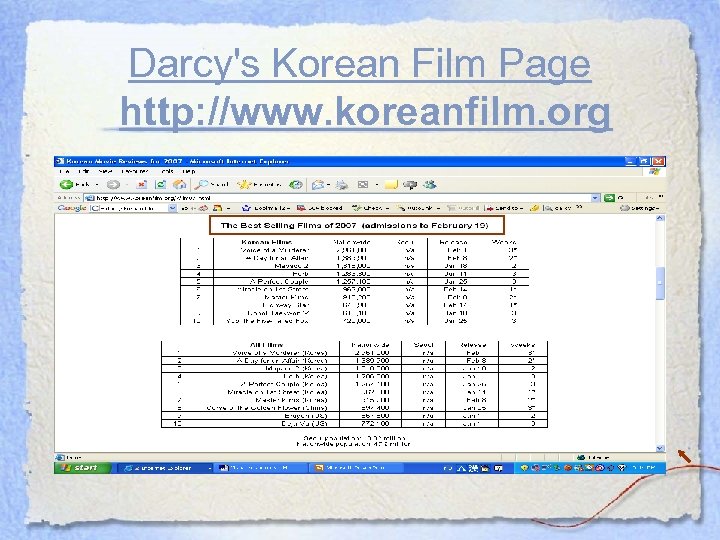Viewport: 720px width, 540px height.
Task: Expand the Back button history dropdown
Action: [97, 185]
